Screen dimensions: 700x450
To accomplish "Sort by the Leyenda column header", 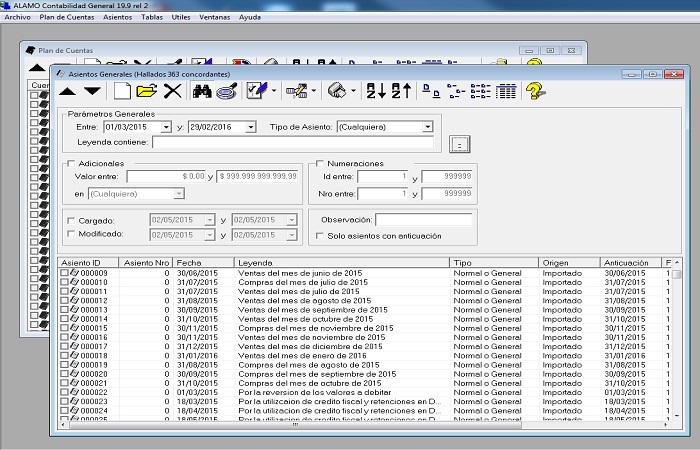I will click(342, 262).
